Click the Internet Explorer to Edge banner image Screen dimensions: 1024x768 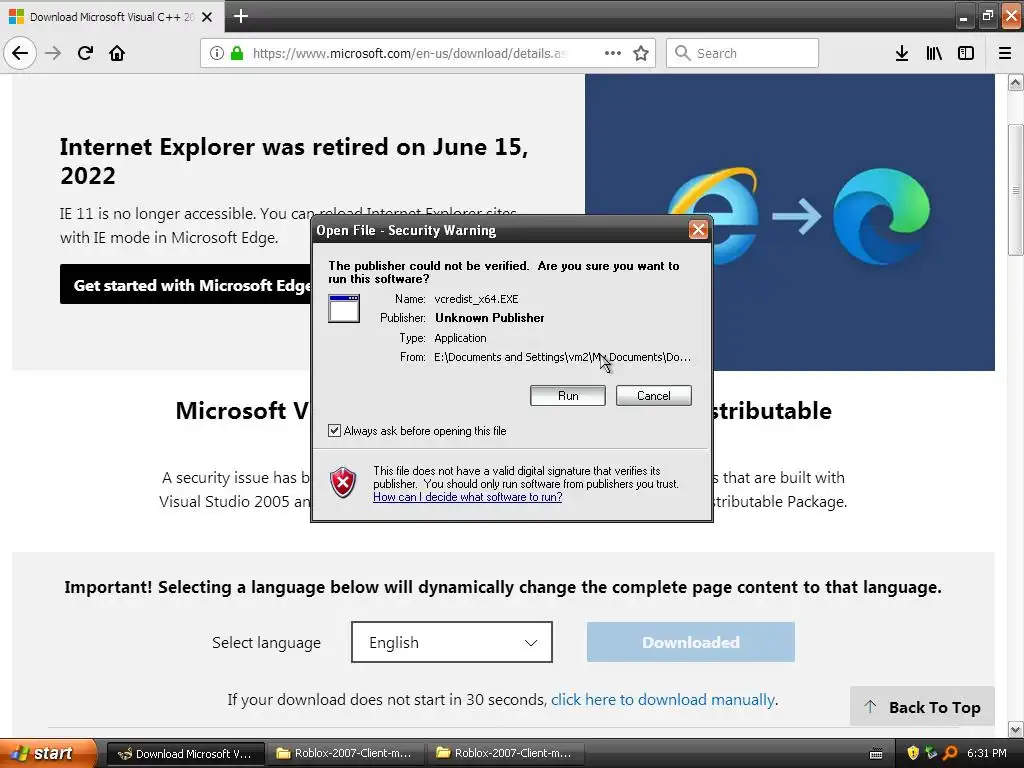click(790, 222)
